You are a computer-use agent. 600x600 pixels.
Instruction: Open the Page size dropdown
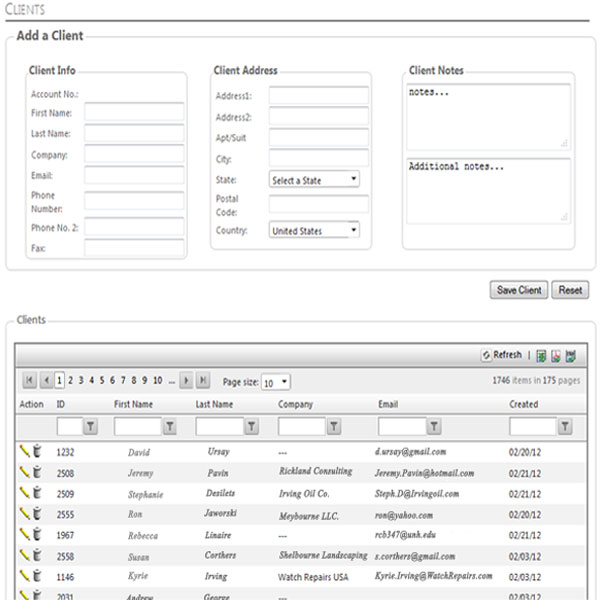click(x=276, y=382)
